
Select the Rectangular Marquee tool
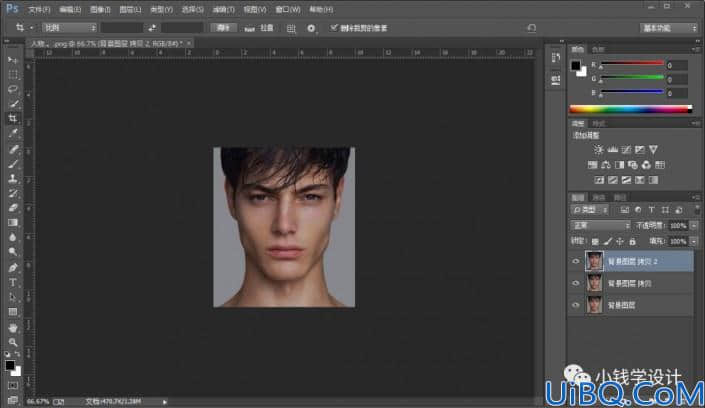click(13, 74)
